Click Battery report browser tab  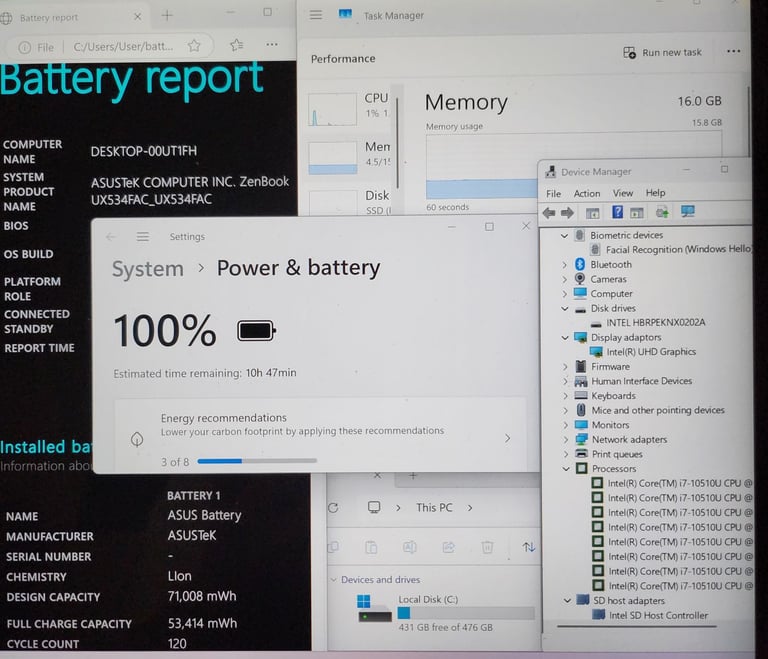[x=71, y=17]
